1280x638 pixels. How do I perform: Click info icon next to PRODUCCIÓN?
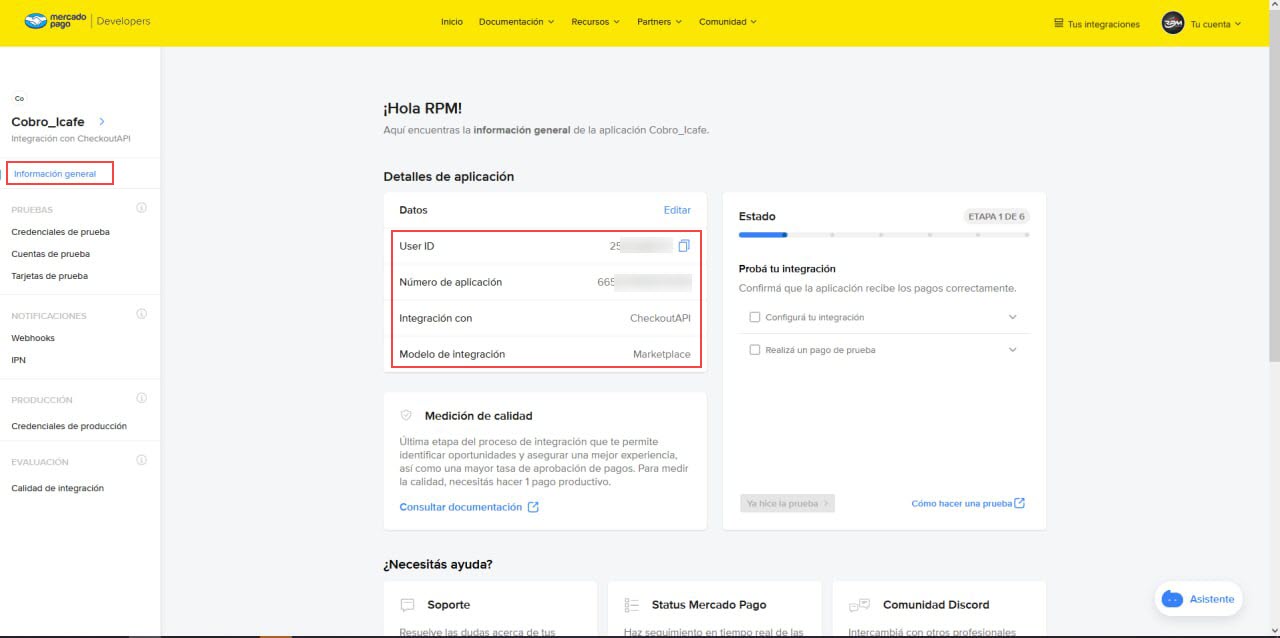(141, 398)
